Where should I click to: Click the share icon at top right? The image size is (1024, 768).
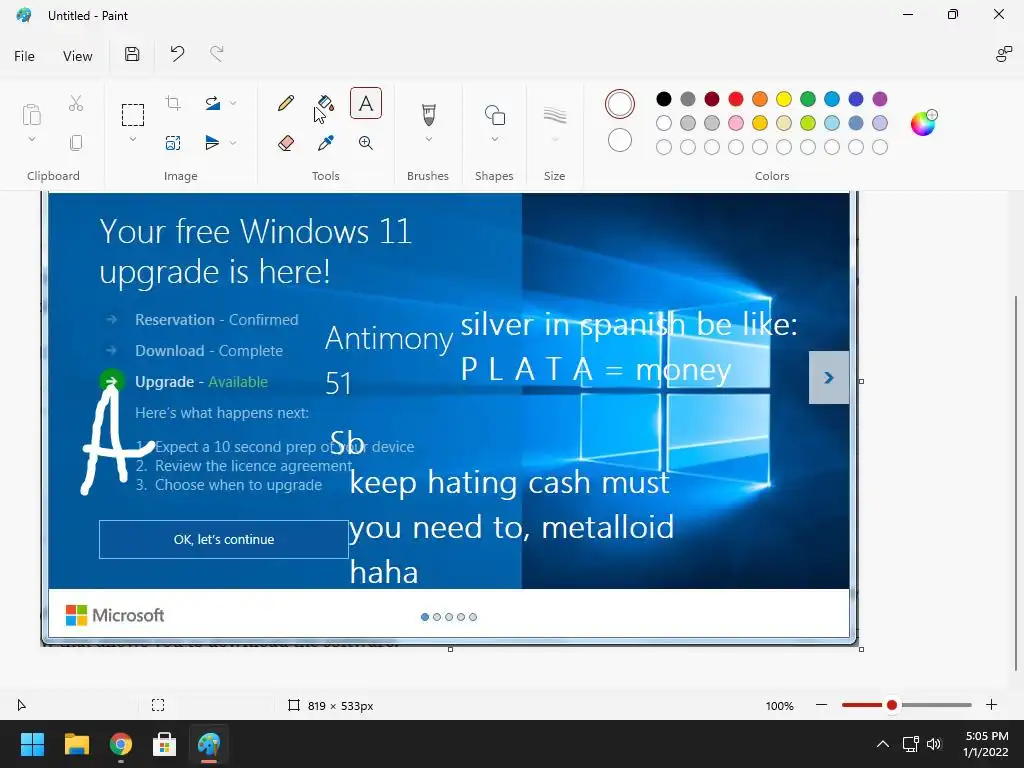point(1004,55)
